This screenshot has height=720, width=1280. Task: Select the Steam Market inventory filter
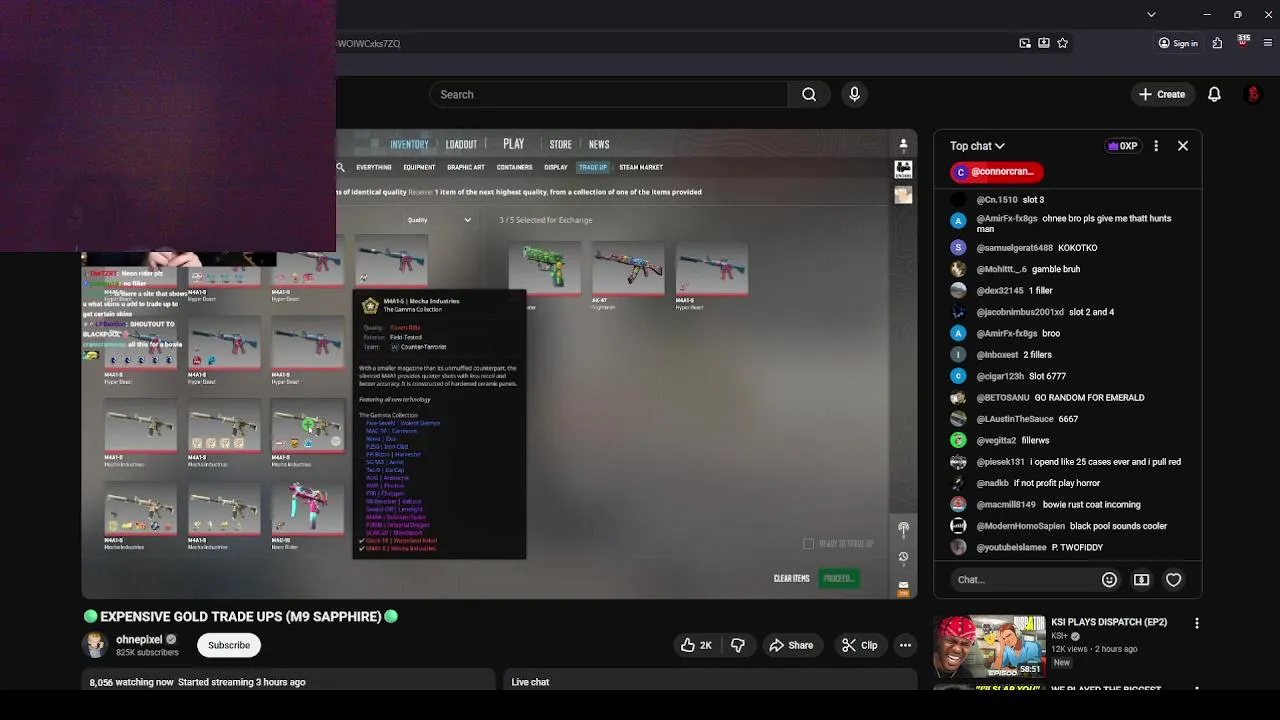pyautogui.click(x=641, y=167)
